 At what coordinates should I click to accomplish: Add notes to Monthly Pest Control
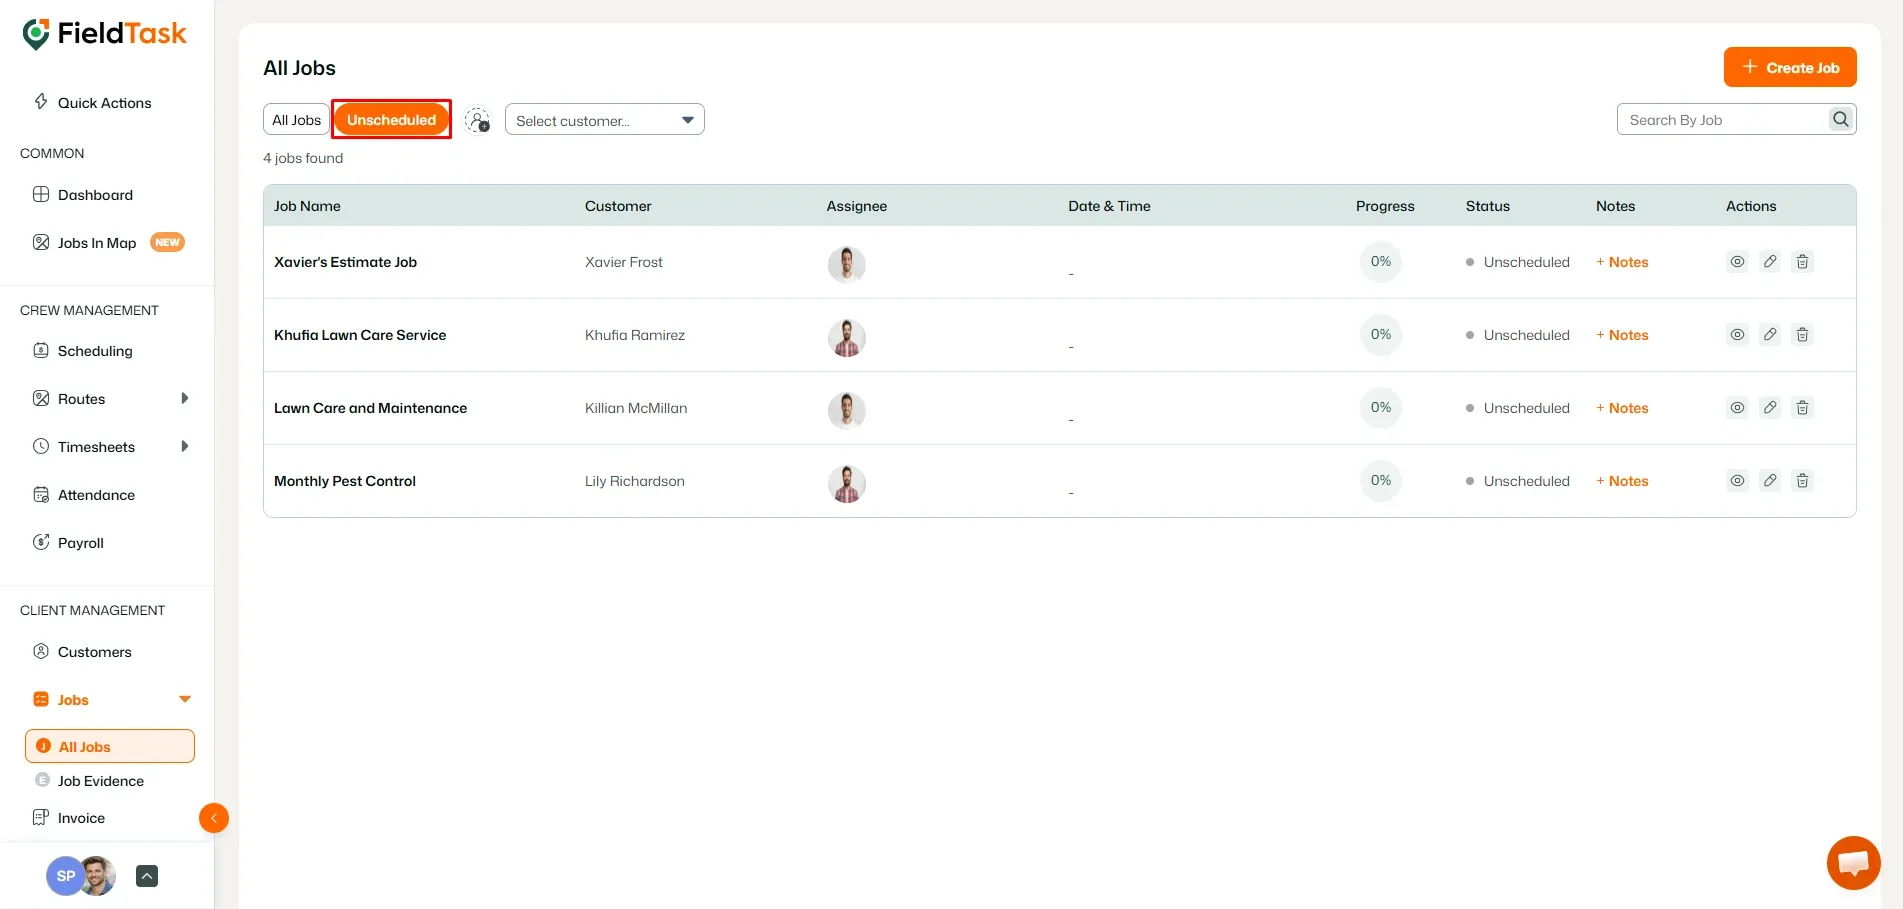coord(1622,481)
